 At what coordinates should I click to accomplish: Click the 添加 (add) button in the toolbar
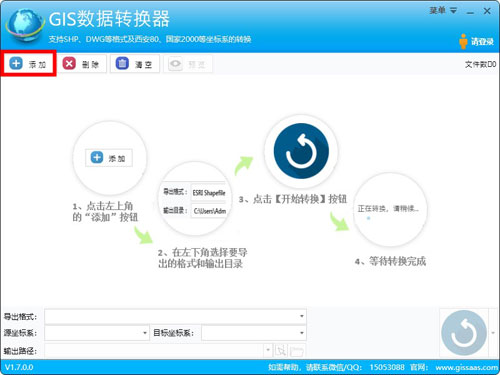click(x=28, y=64)
